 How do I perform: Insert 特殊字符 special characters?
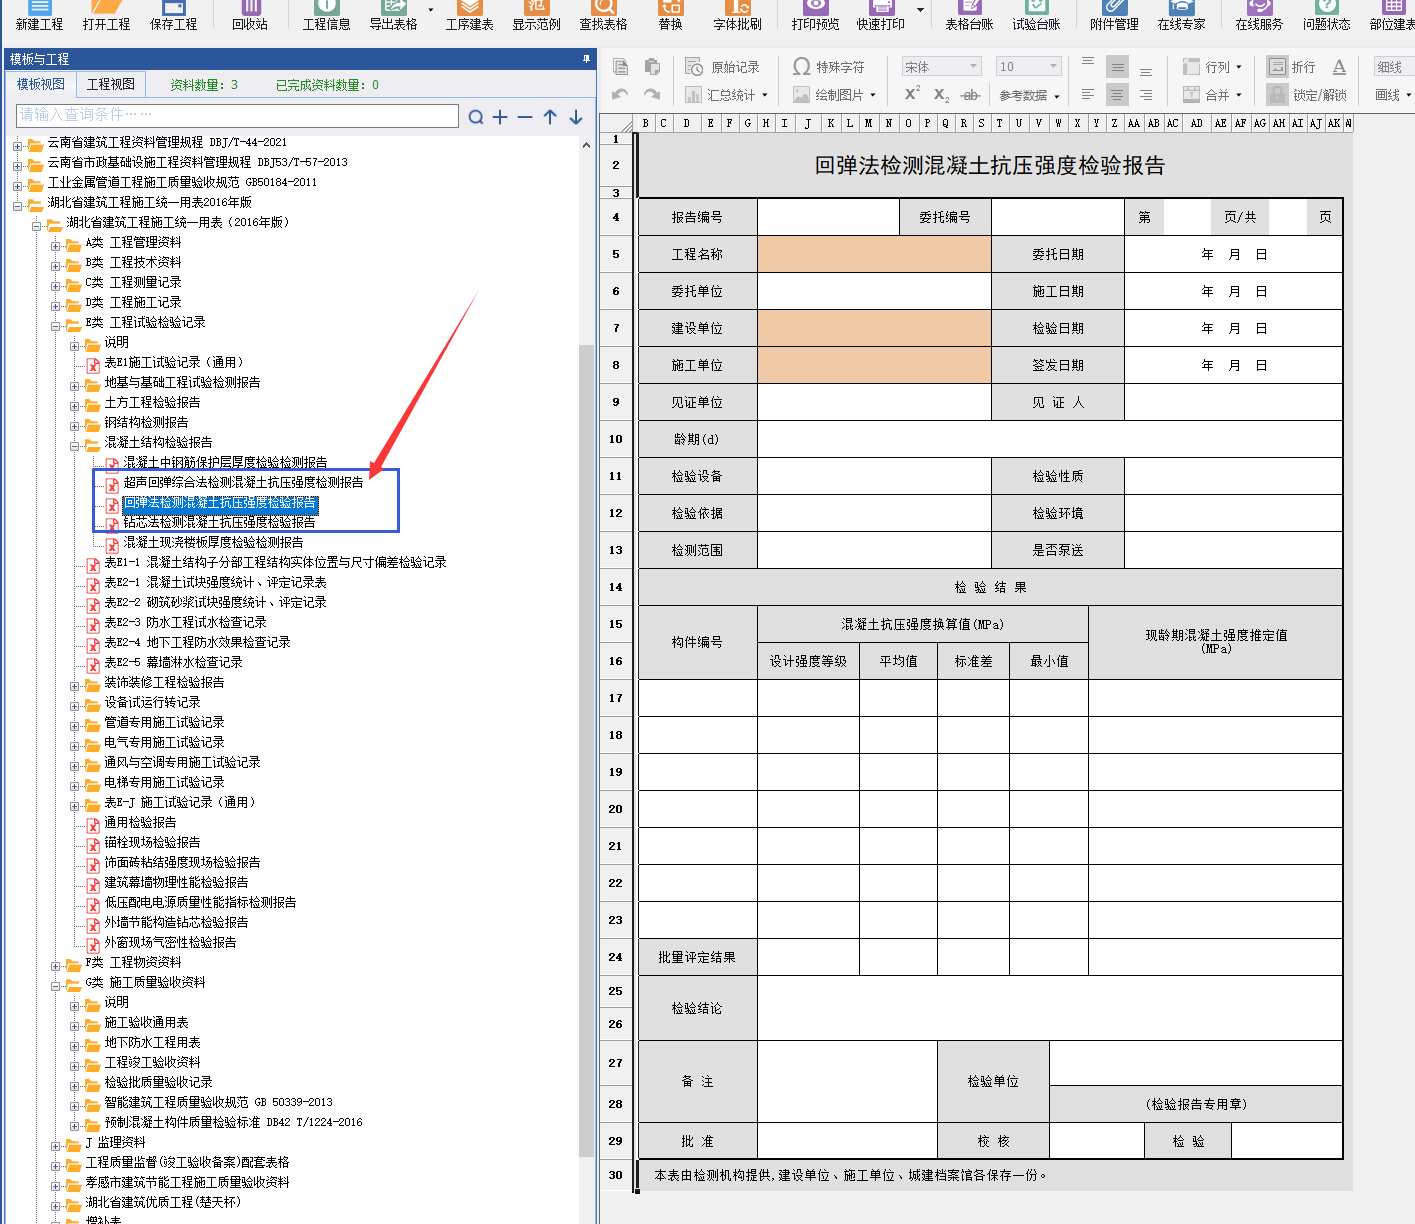pyautogui.click(x=828, y=67)
